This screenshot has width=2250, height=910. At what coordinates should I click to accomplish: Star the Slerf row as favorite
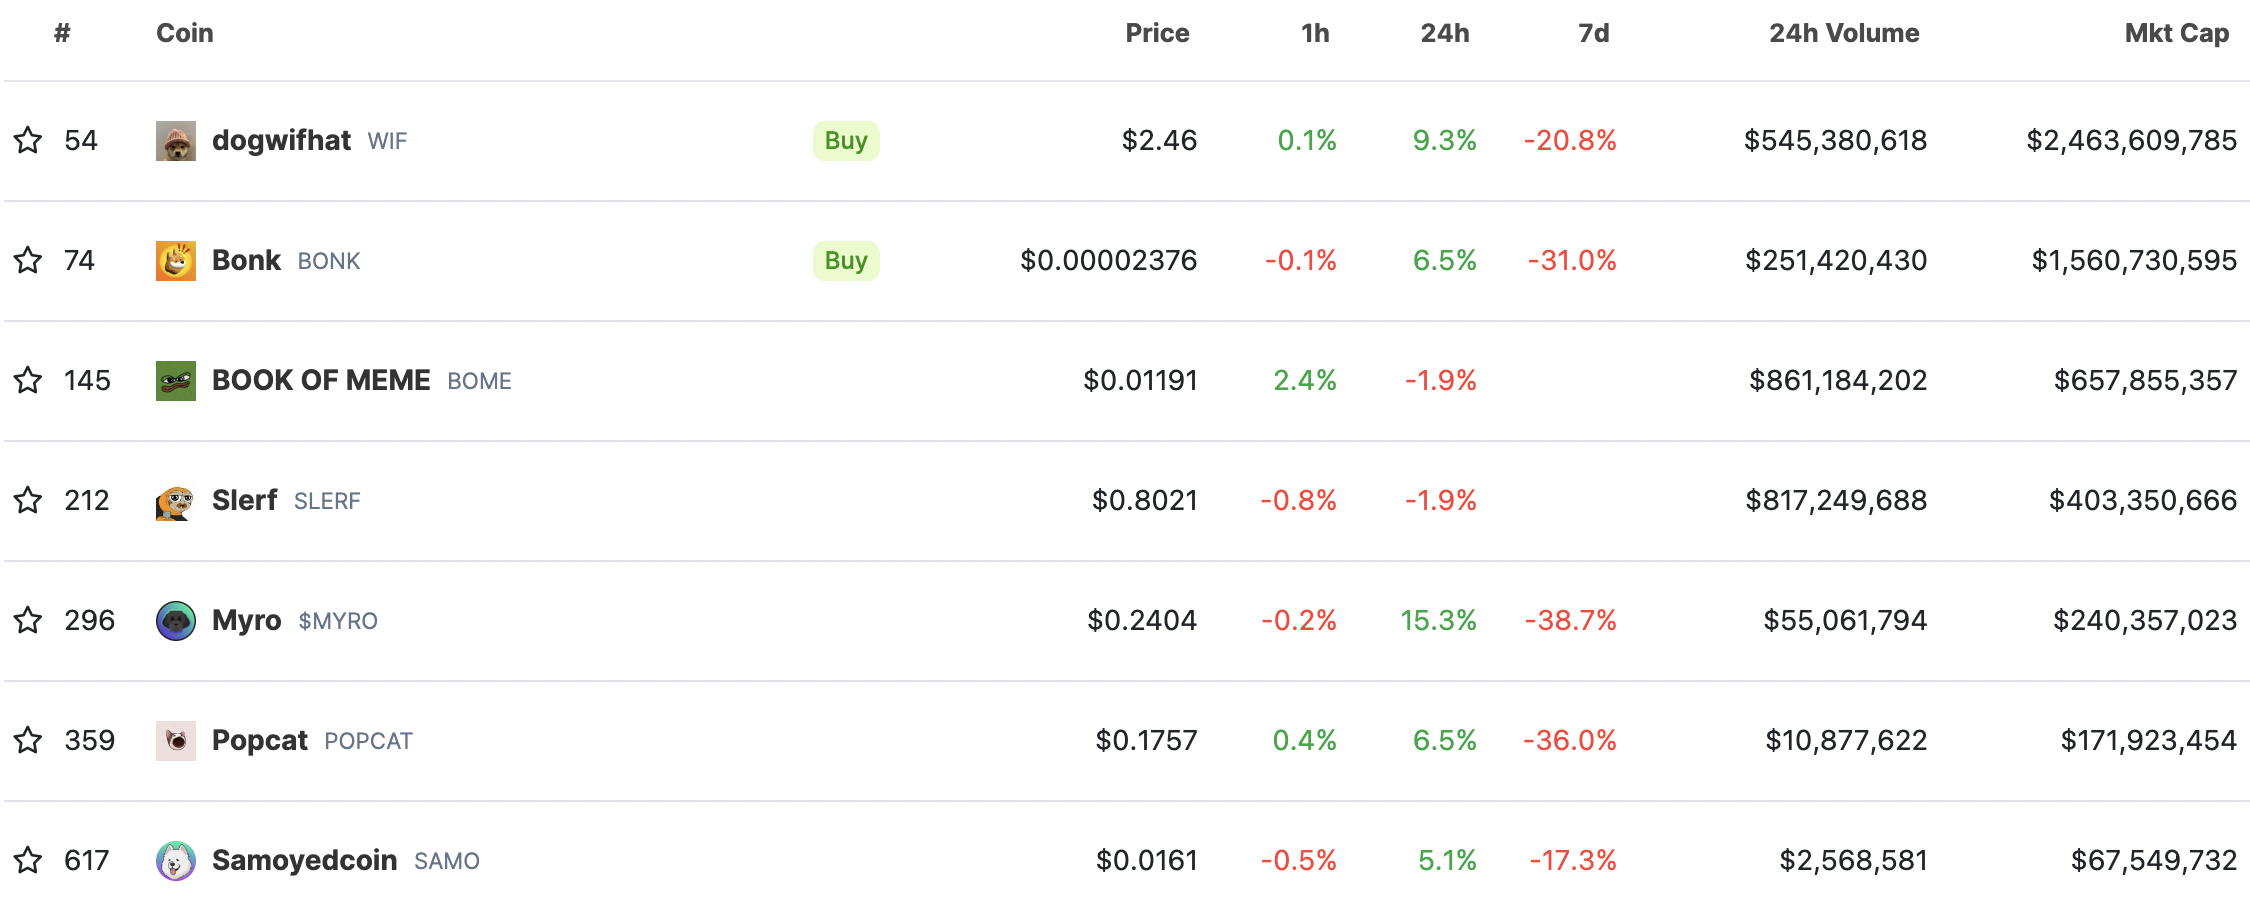(x=28, y=500)
